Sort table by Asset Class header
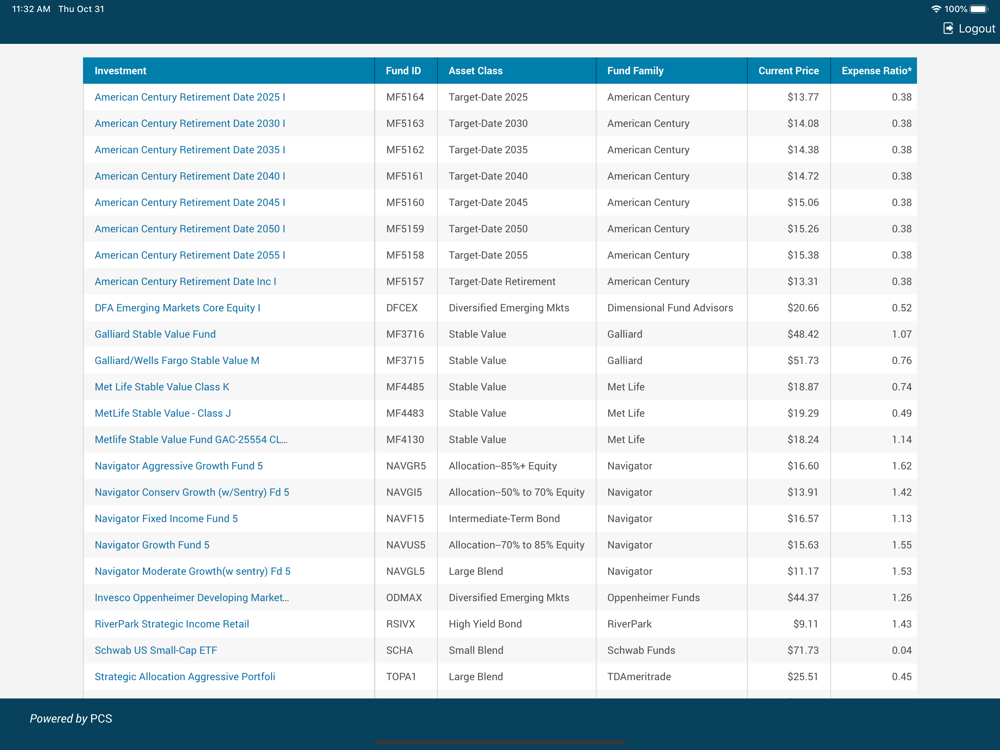 476,71
